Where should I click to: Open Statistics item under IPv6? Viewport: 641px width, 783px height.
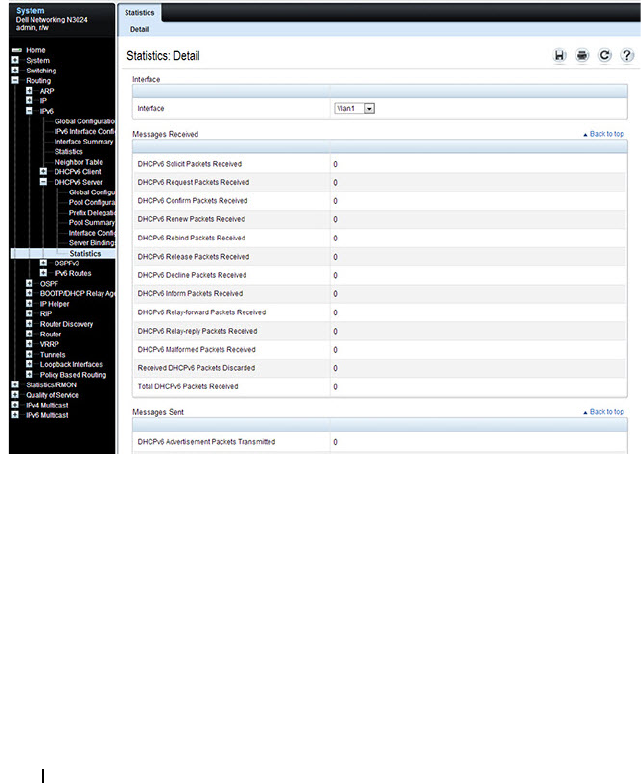(68, 151)
